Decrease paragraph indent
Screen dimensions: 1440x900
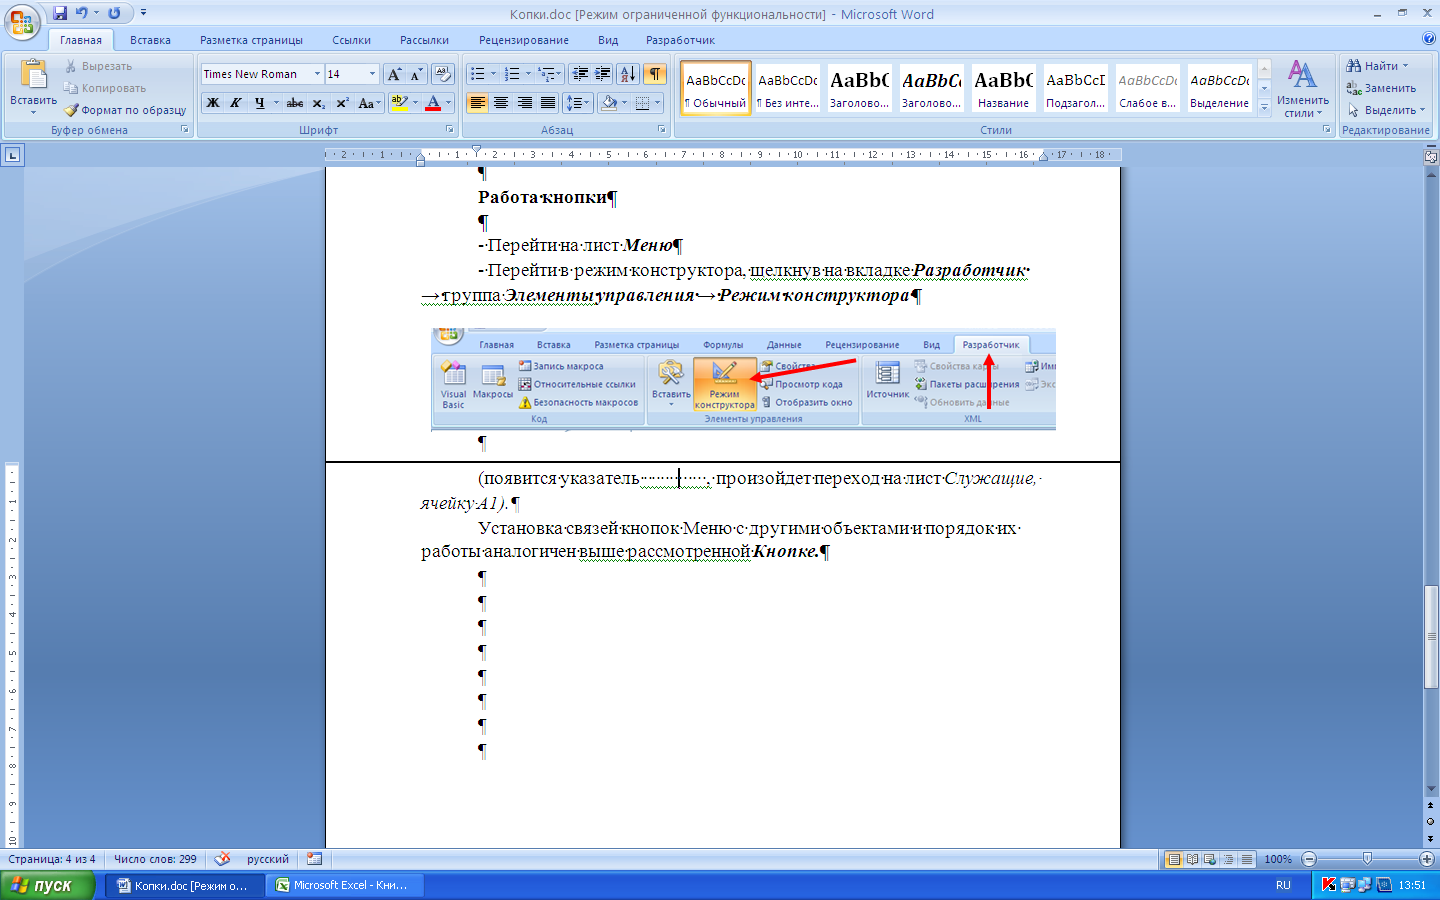(579, 74)
